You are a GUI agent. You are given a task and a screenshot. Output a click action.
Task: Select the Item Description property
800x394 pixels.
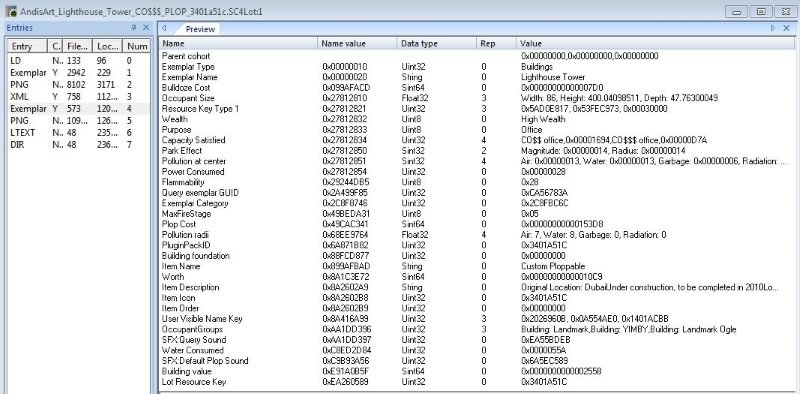[x=477, y=287]
